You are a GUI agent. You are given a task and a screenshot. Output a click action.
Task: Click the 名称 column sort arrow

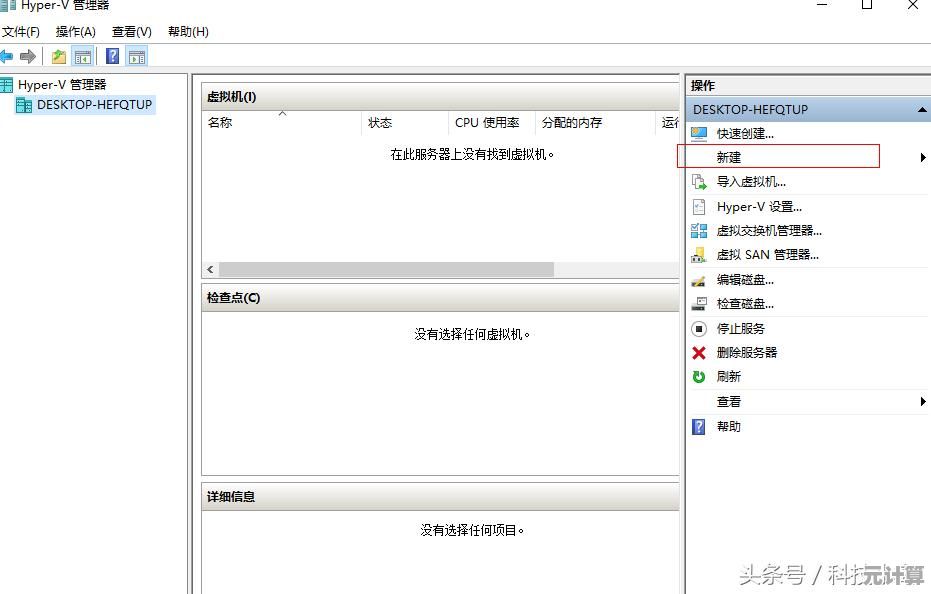(x=283, y=113)
